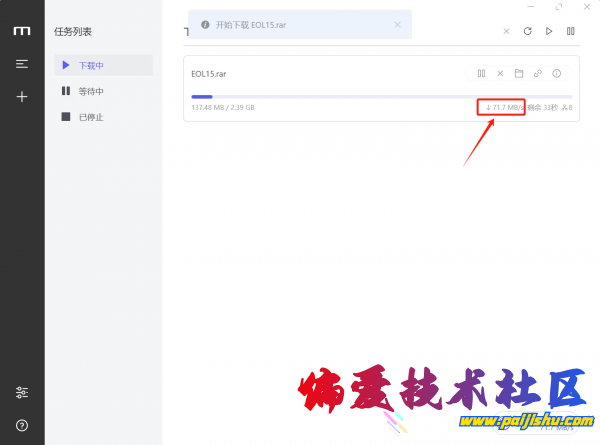Refresh the task list
600x445 pixels.
click(527, 31)
